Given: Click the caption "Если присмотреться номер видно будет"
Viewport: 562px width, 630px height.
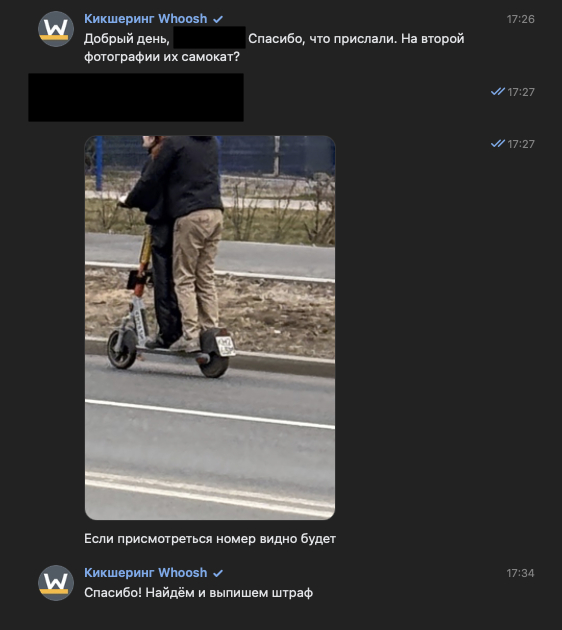Looking at the screenshot, I should coord(210,538).
